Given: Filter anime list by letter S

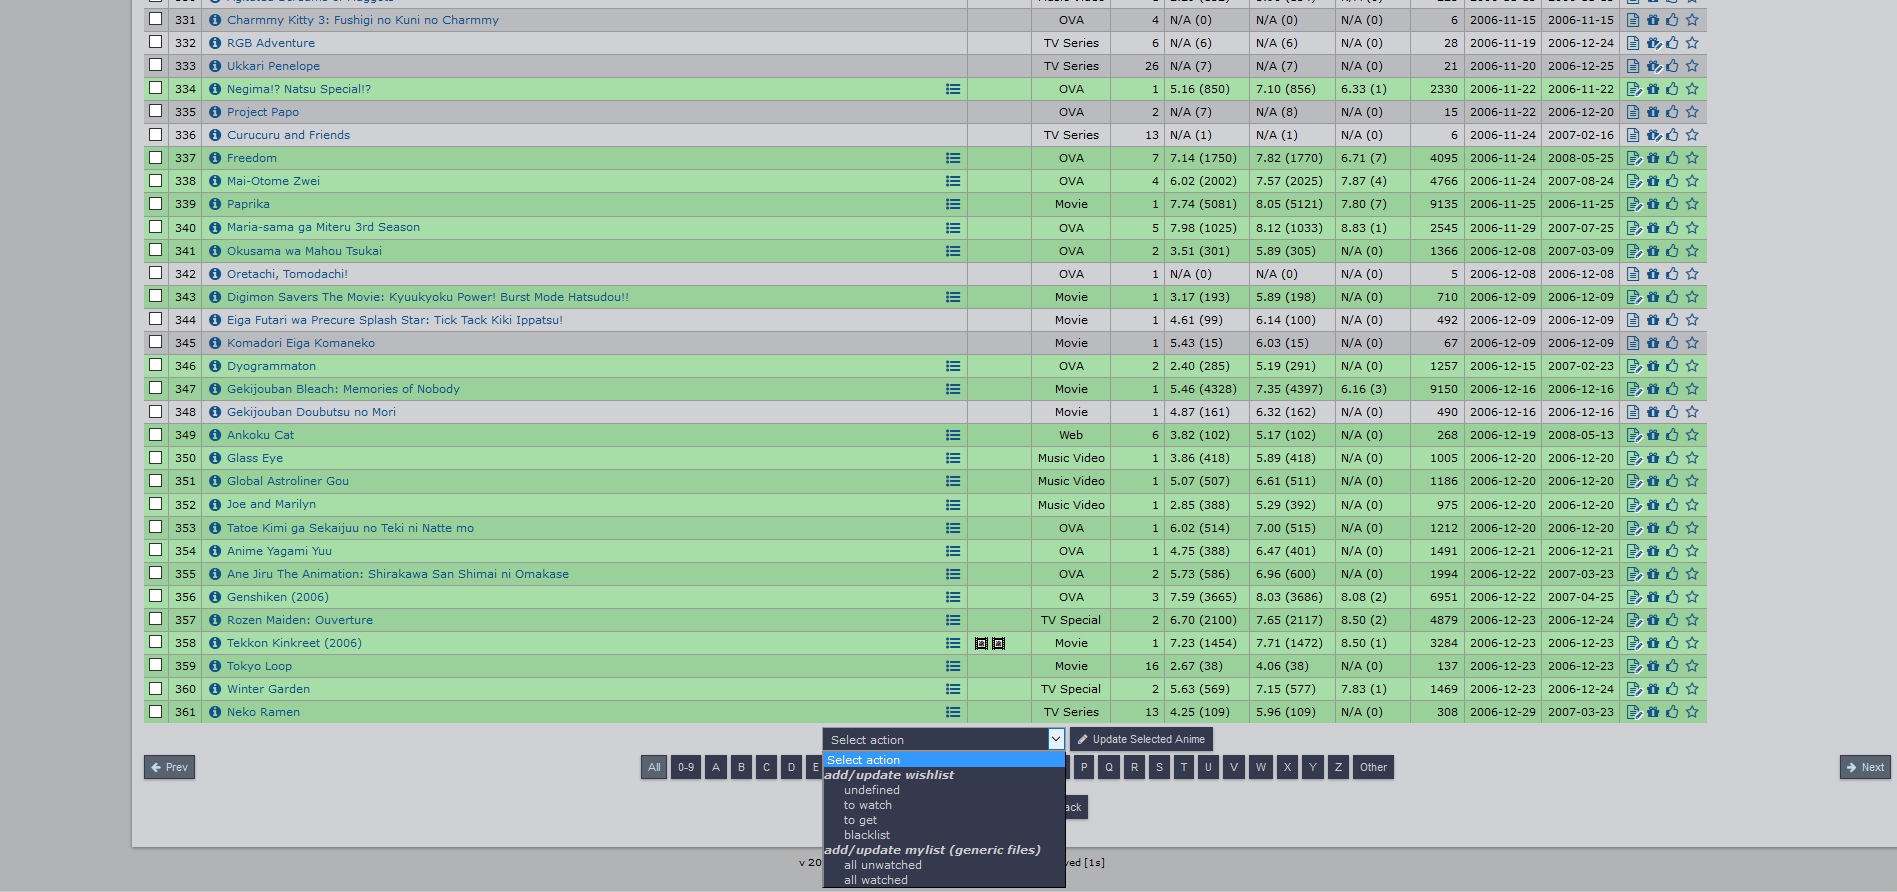Looking at the screenshot, I should tap(1159, 767).
